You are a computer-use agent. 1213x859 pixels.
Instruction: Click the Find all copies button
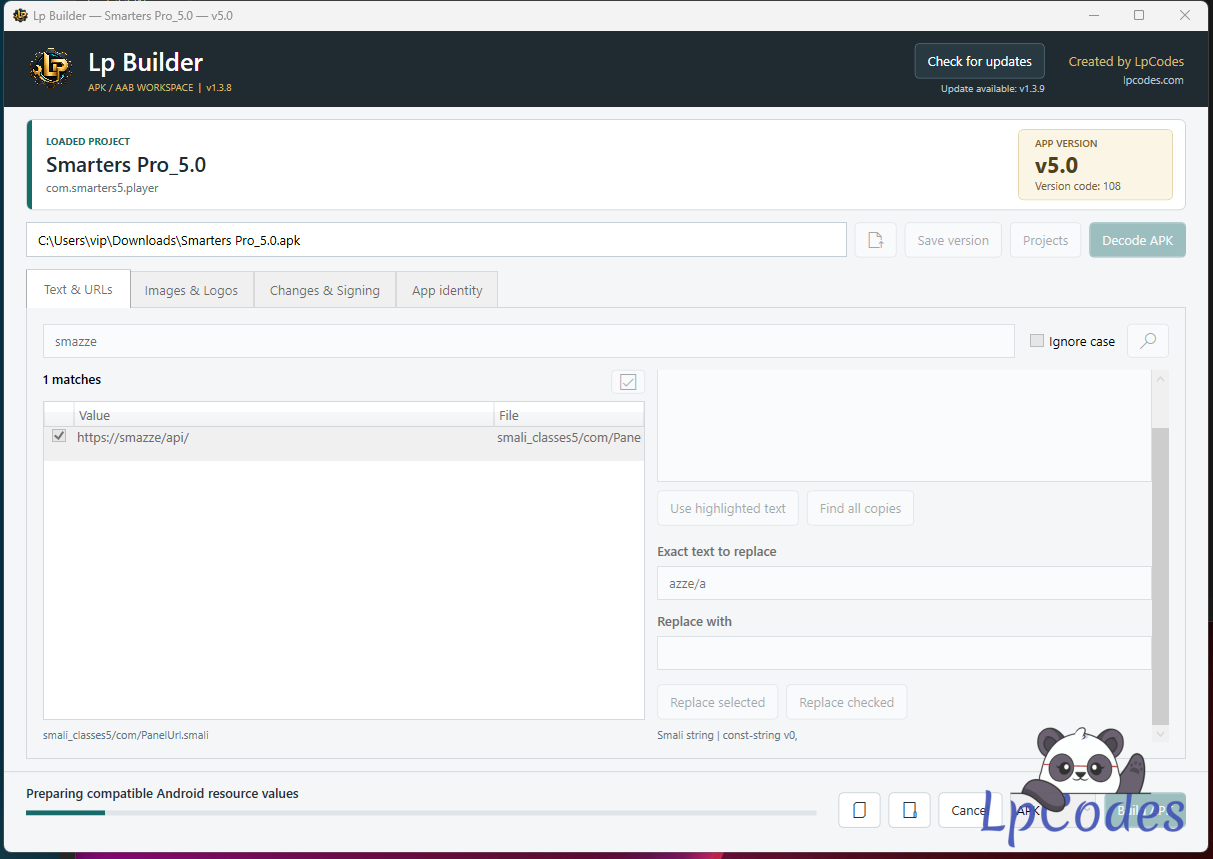click(x=860, y=508)
